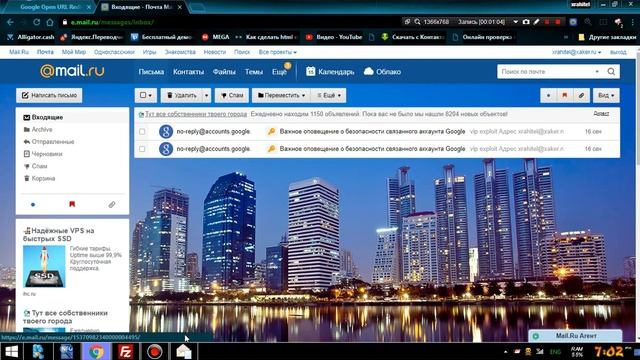Viewport: 640px width, 360px height.
Task: Open the Вид view dropdown
Action: 606,95
